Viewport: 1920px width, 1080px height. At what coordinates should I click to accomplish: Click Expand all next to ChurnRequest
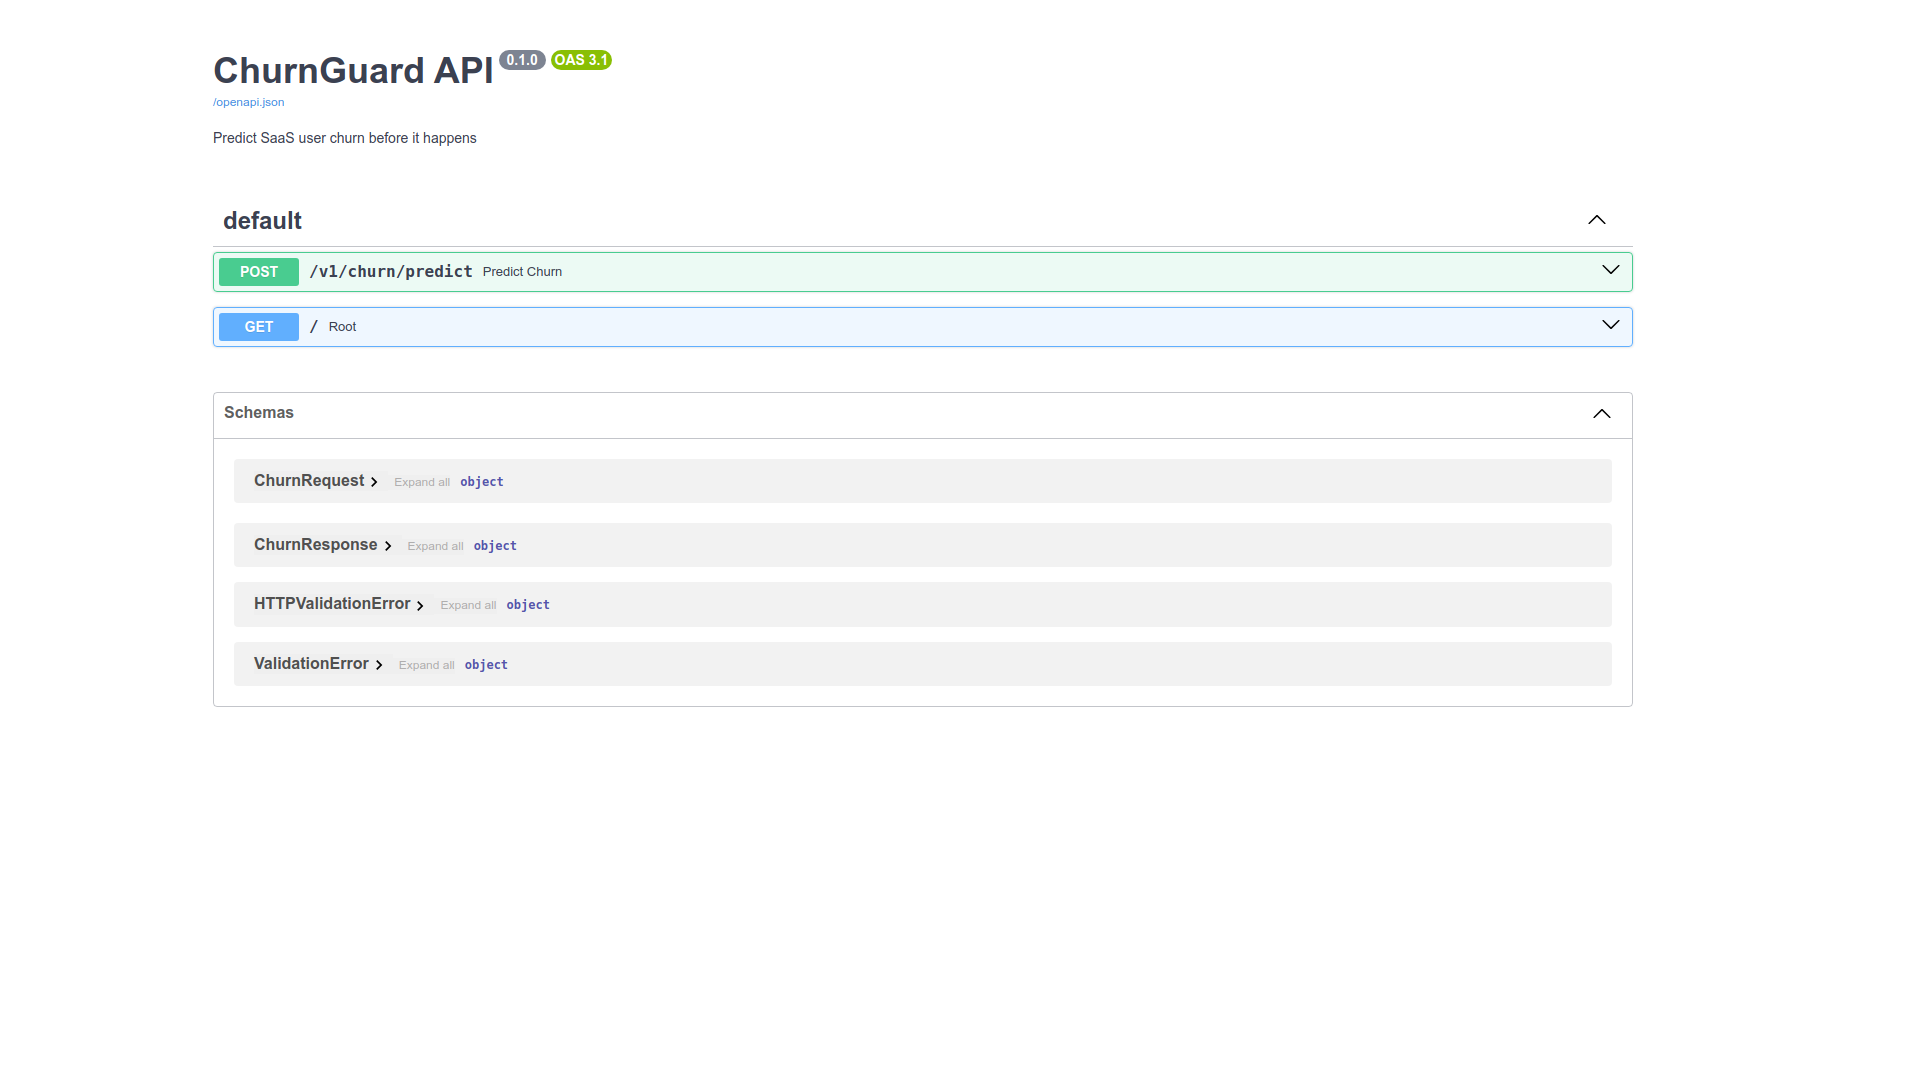coord(421,482)
